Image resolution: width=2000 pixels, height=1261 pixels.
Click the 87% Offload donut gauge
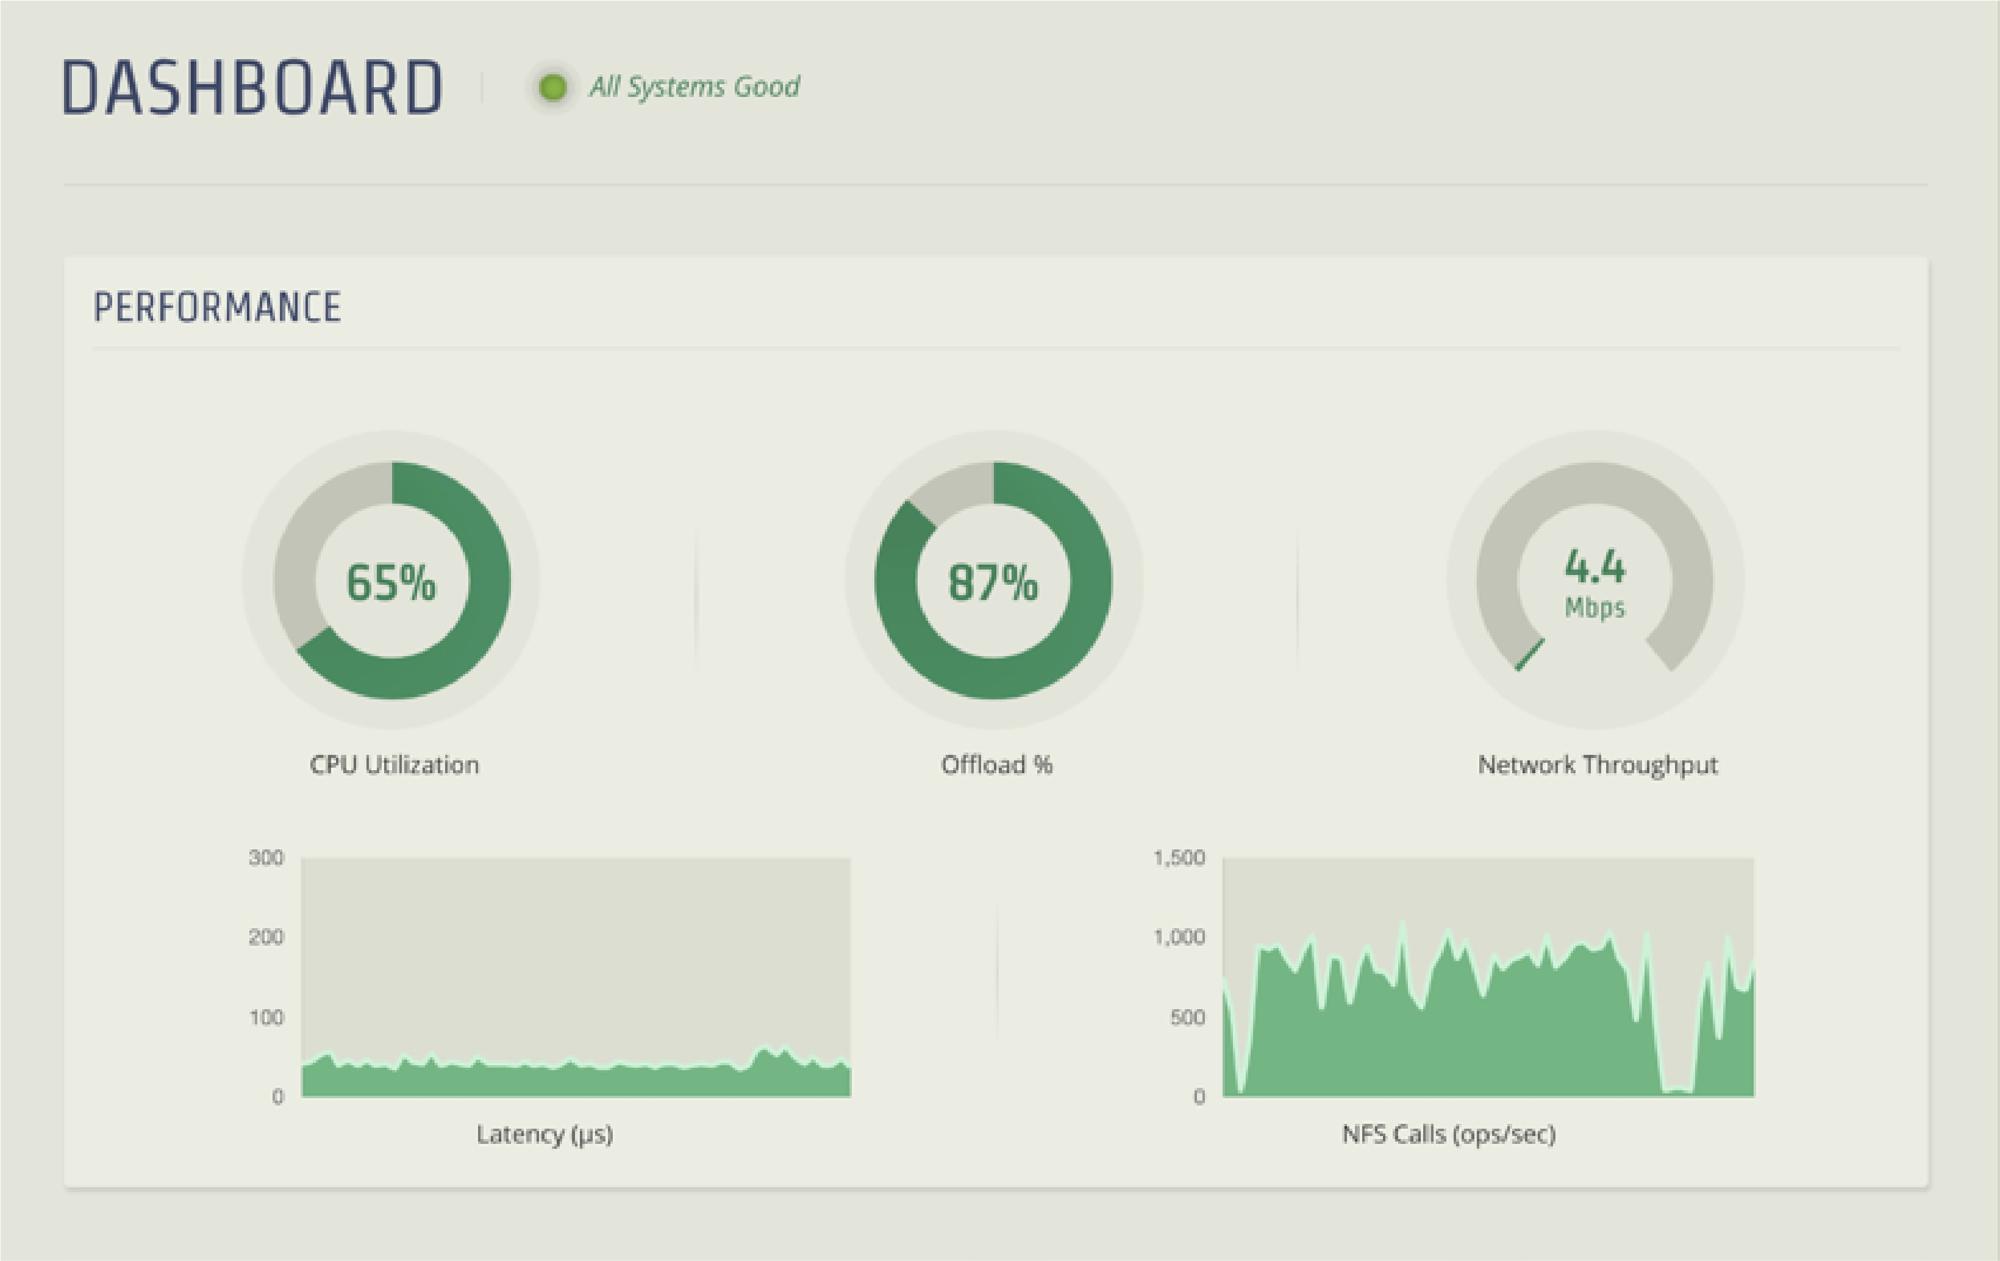pyautogui.click(x=993, y=582)
